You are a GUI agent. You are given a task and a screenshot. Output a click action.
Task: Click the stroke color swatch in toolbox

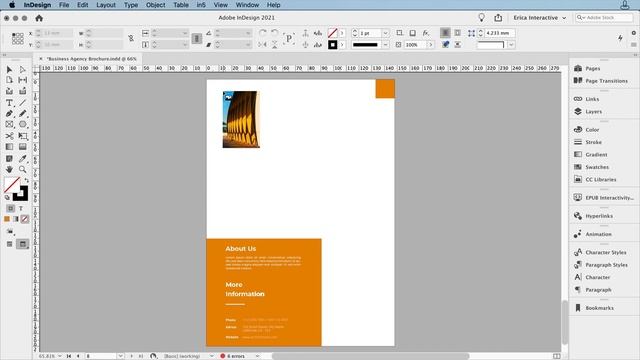(x=22, y=193)
